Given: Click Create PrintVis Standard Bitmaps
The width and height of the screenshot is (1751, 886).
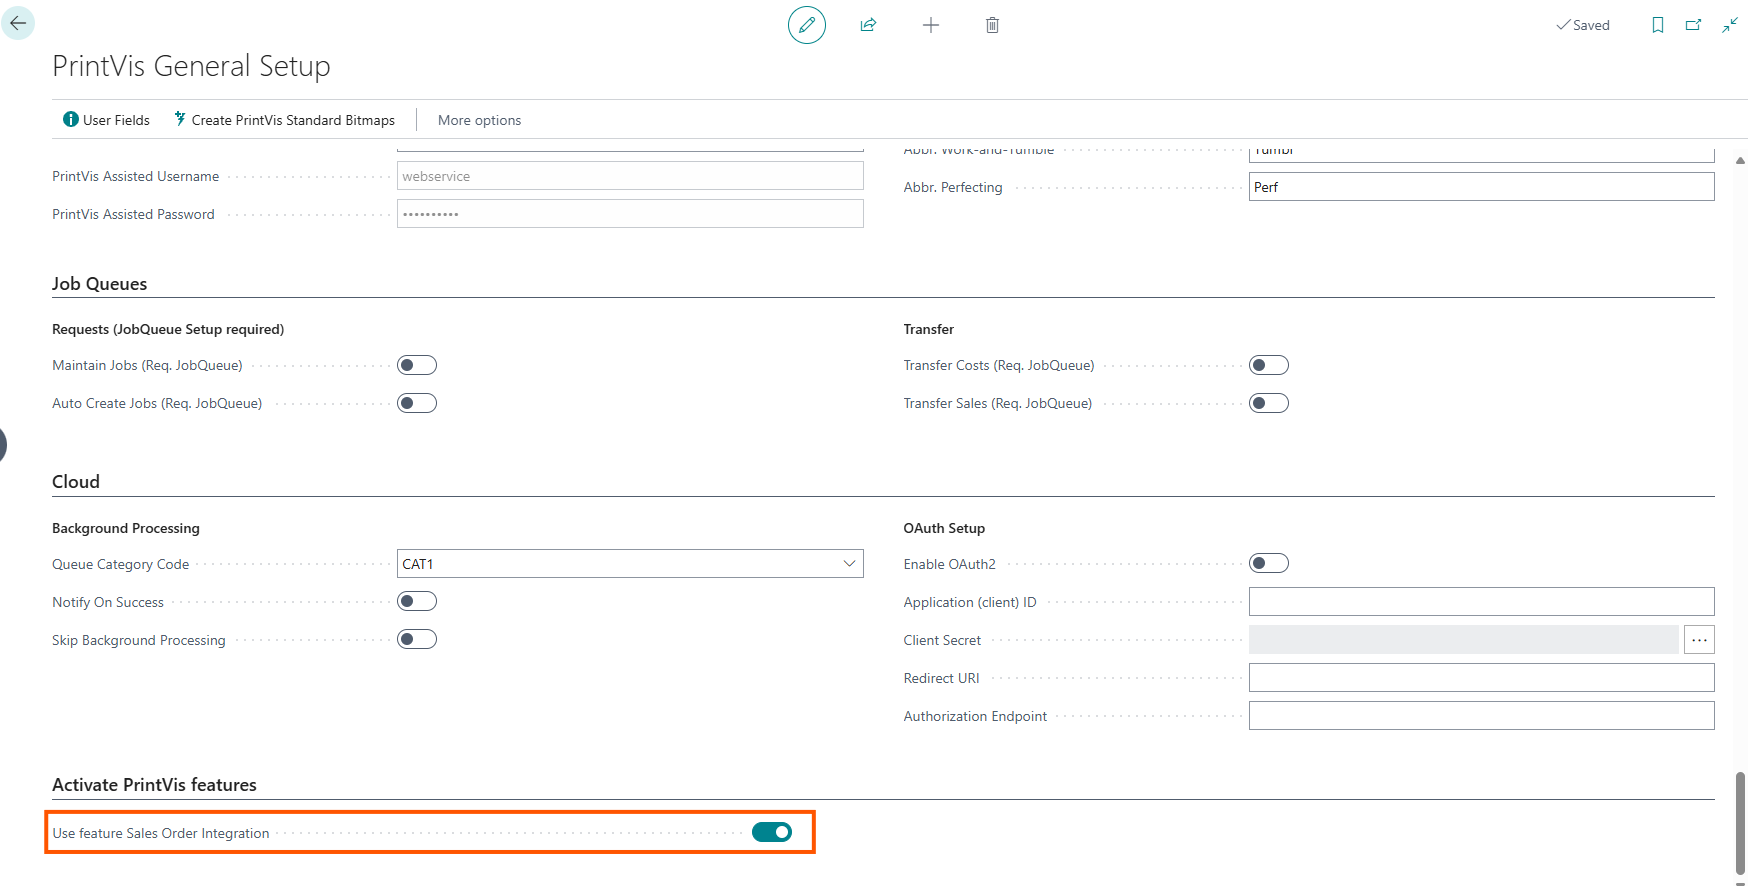Looking at the screenshot, I should (x=284, y=120).
